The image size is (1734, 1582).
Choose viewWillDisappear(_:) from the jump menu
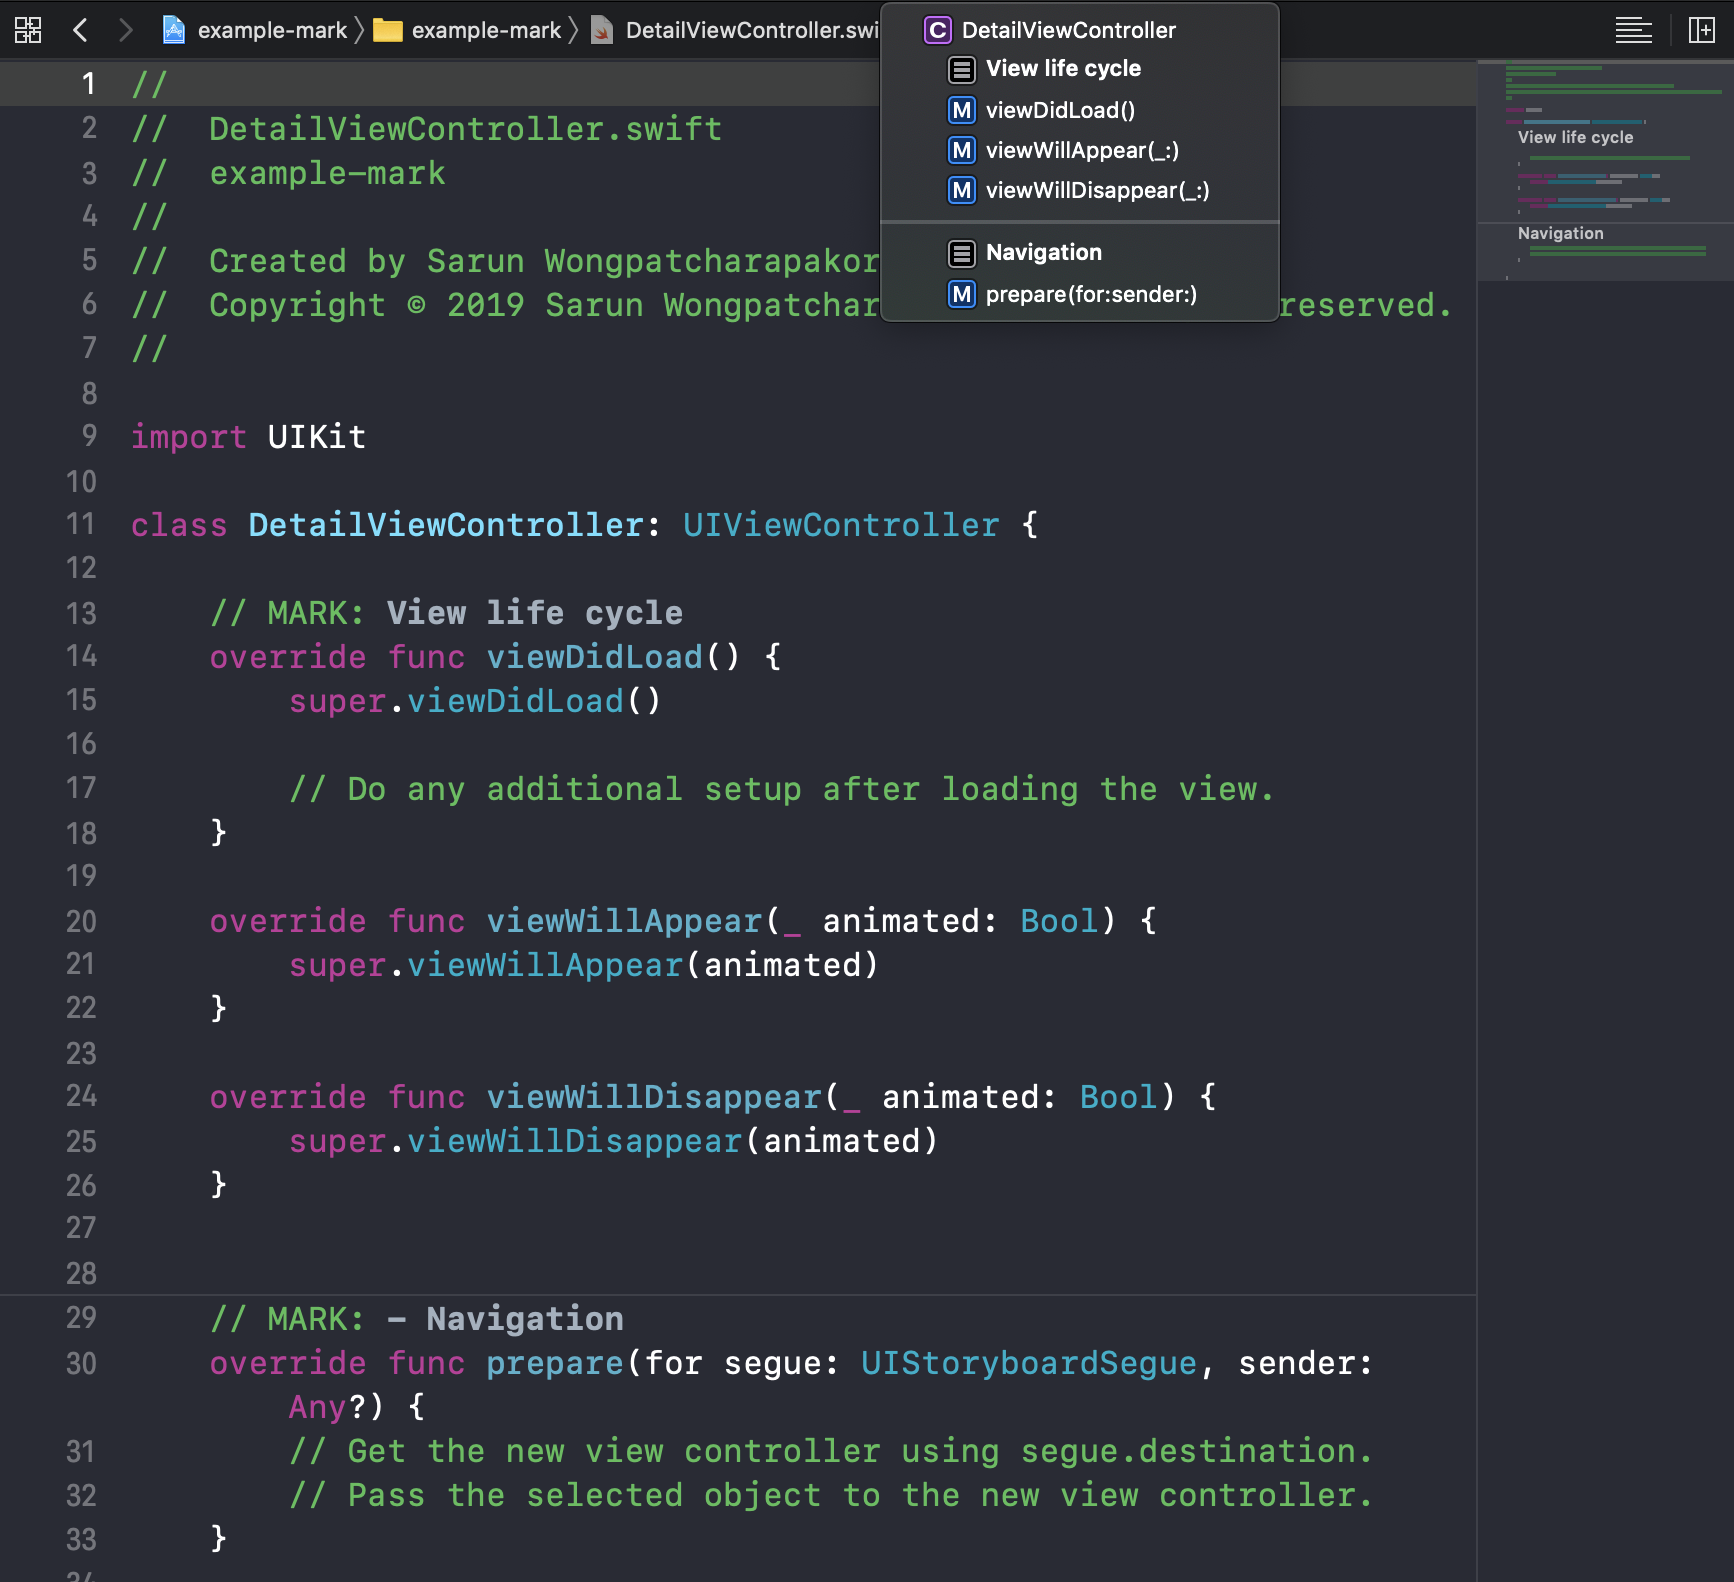pos(1097,190)
